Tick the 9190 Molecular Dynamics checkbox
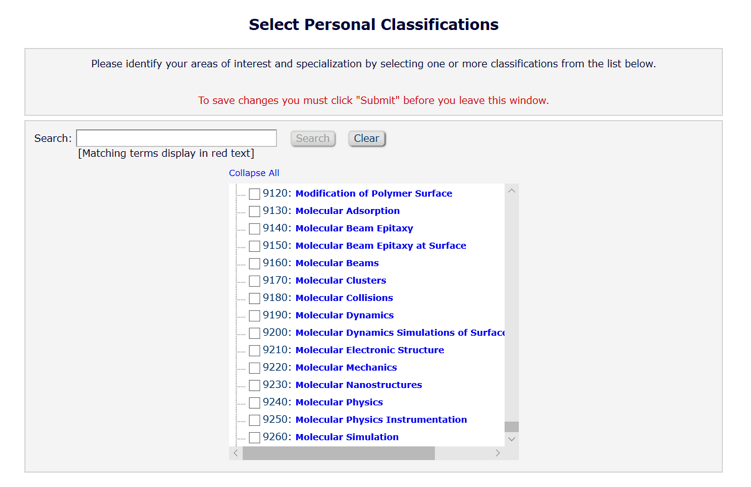Viewport: 751px width, 487px height. [x=254, y=316]
